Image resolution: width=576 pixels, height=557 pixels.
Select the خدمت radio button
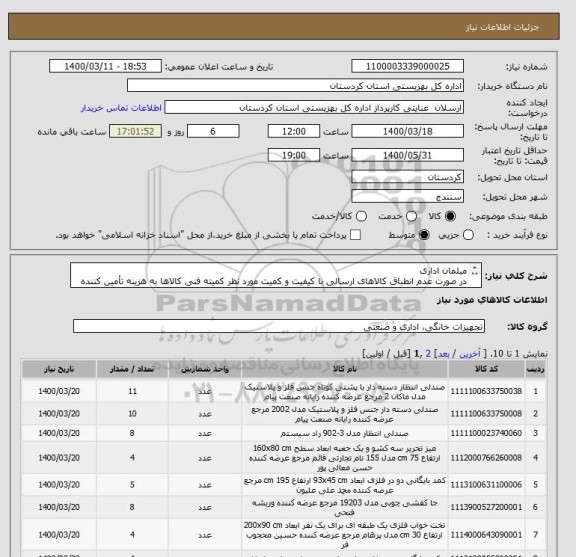[x=411, y=216]
